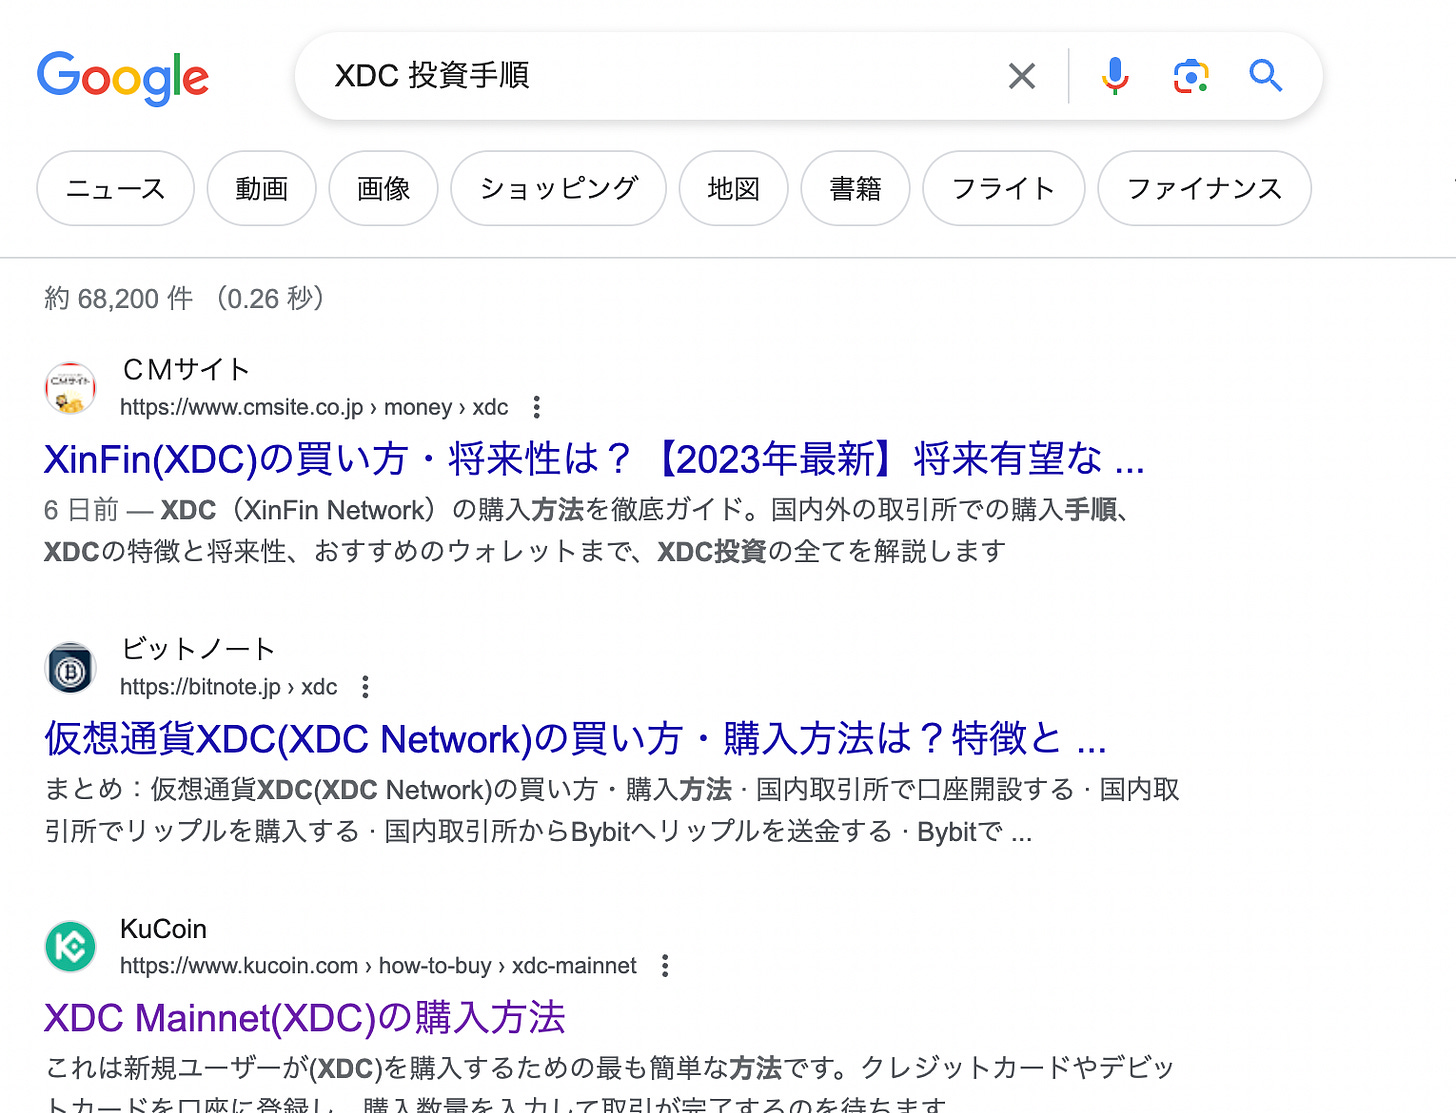Select the ニュース filter tab
This screenshot has height=1113, width=1456.
point(116,188)
